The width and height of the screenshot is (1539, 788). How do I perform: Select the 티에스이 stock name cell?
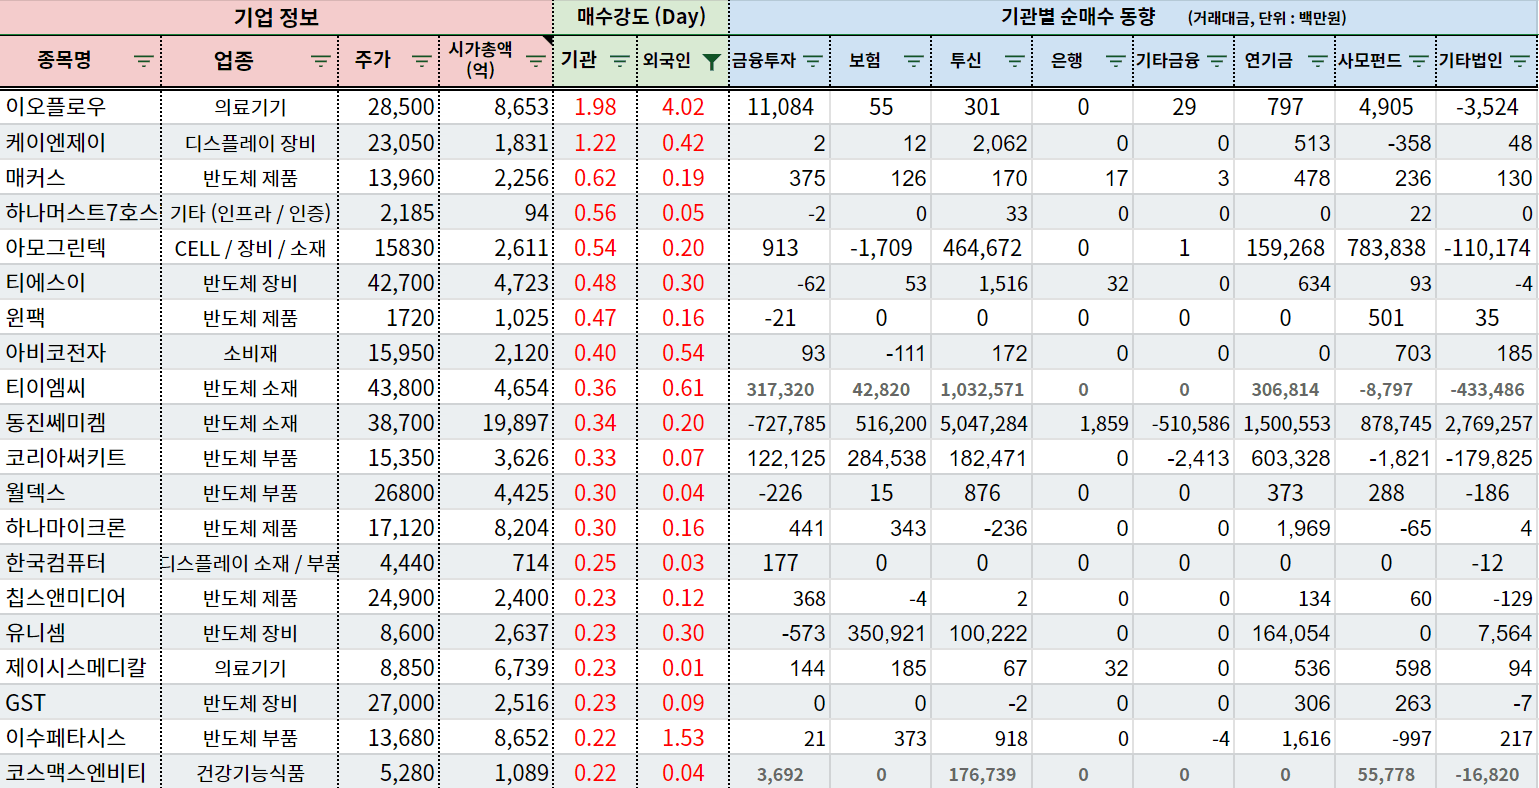[79, 282]
